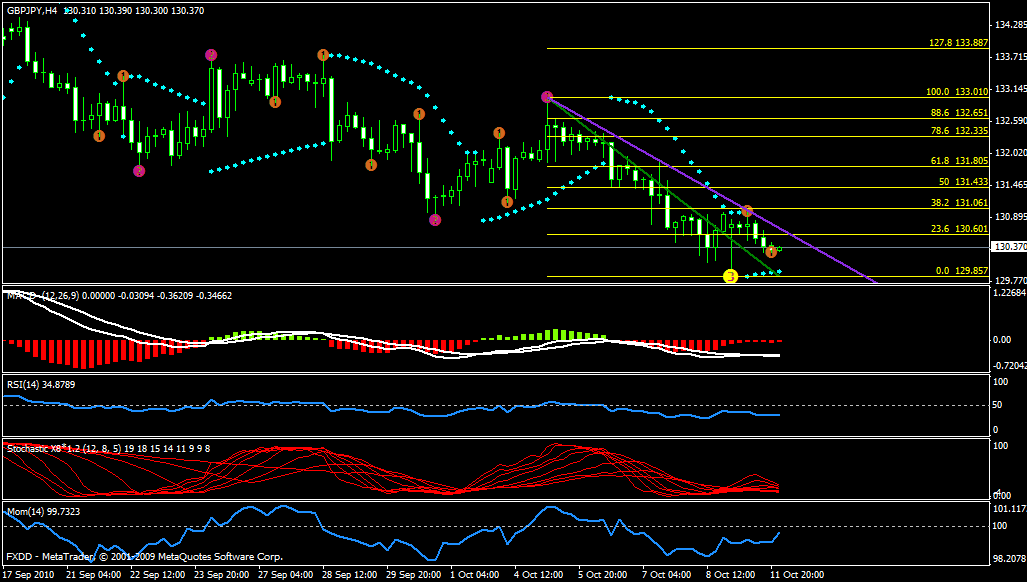Click the Mom(14) indicator label
This screenshot has width=1027, height=582.
point(43,511)
